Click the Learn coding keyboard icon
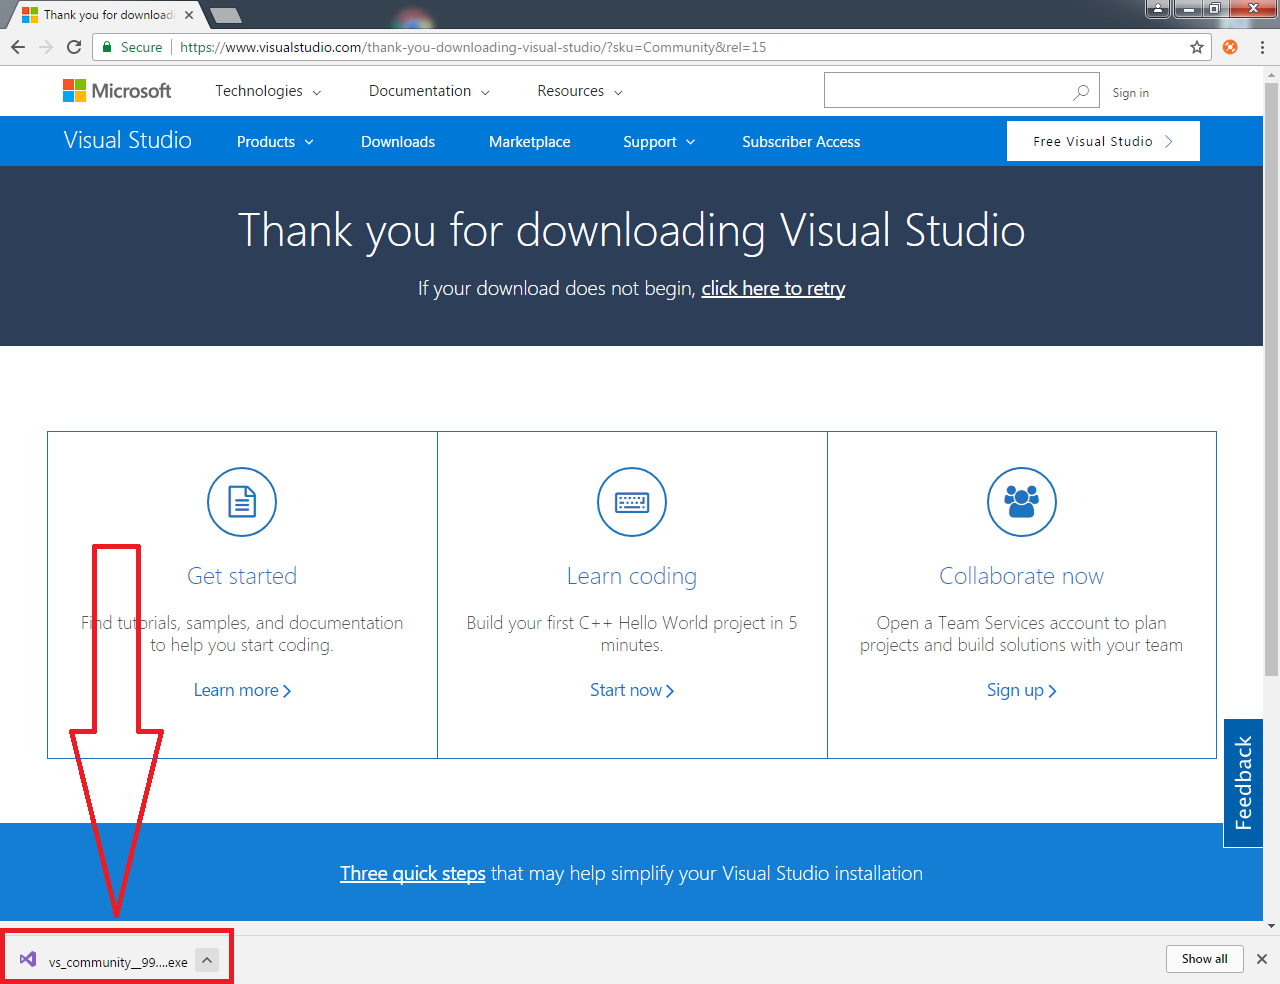The image size is (1280, 984). [632, 502]
